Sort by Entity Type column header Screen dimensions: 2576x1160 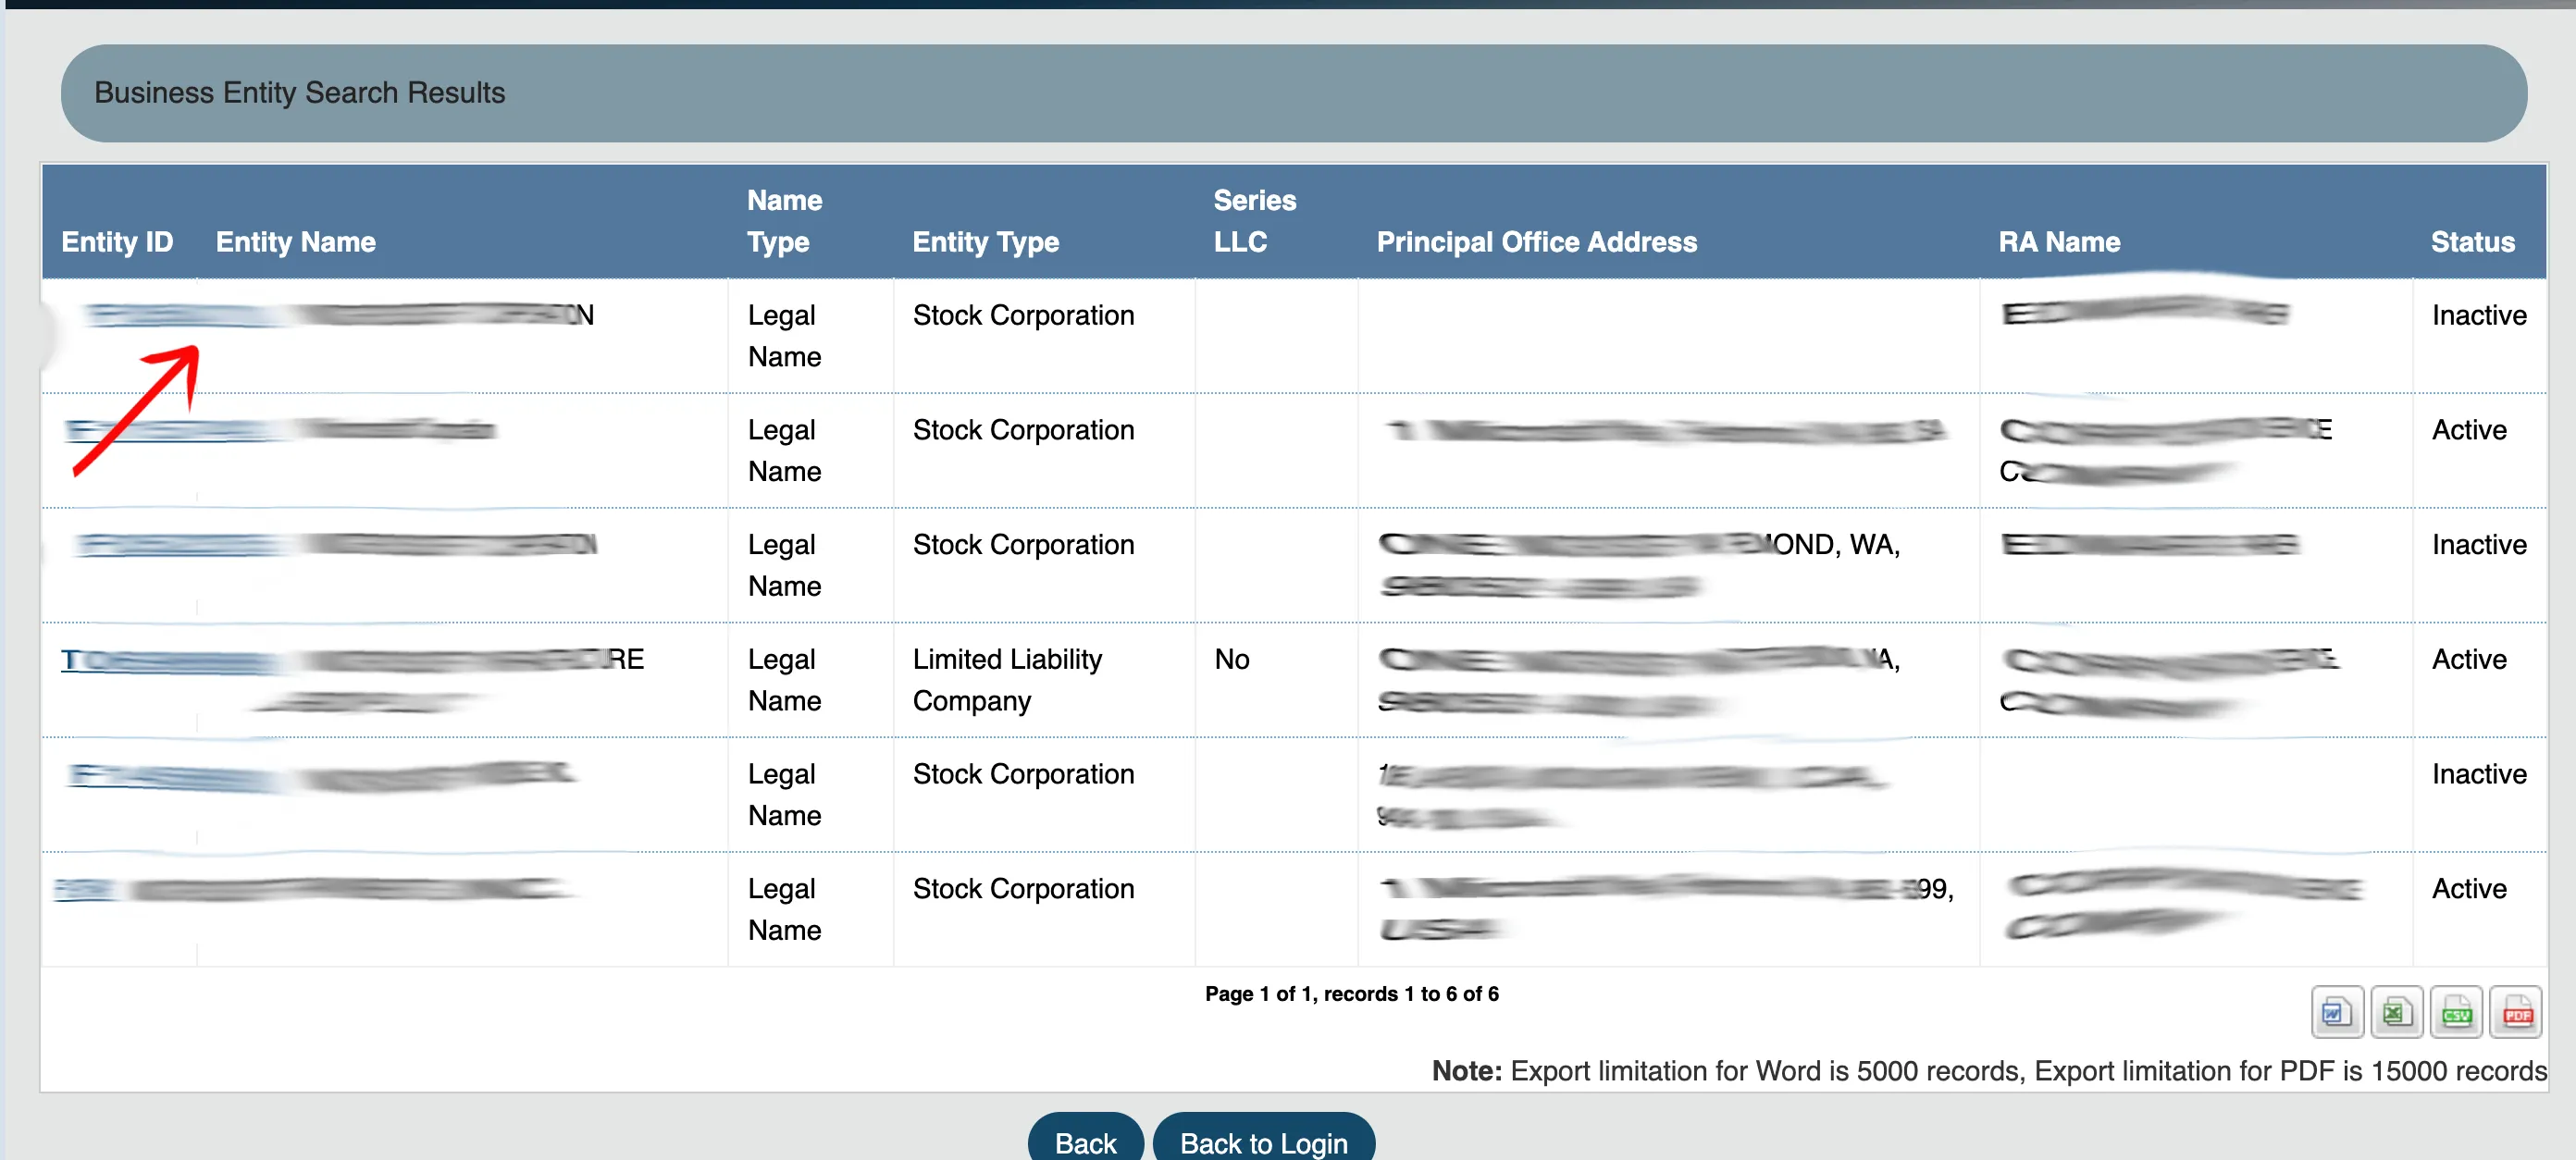(x=985, y=242)
